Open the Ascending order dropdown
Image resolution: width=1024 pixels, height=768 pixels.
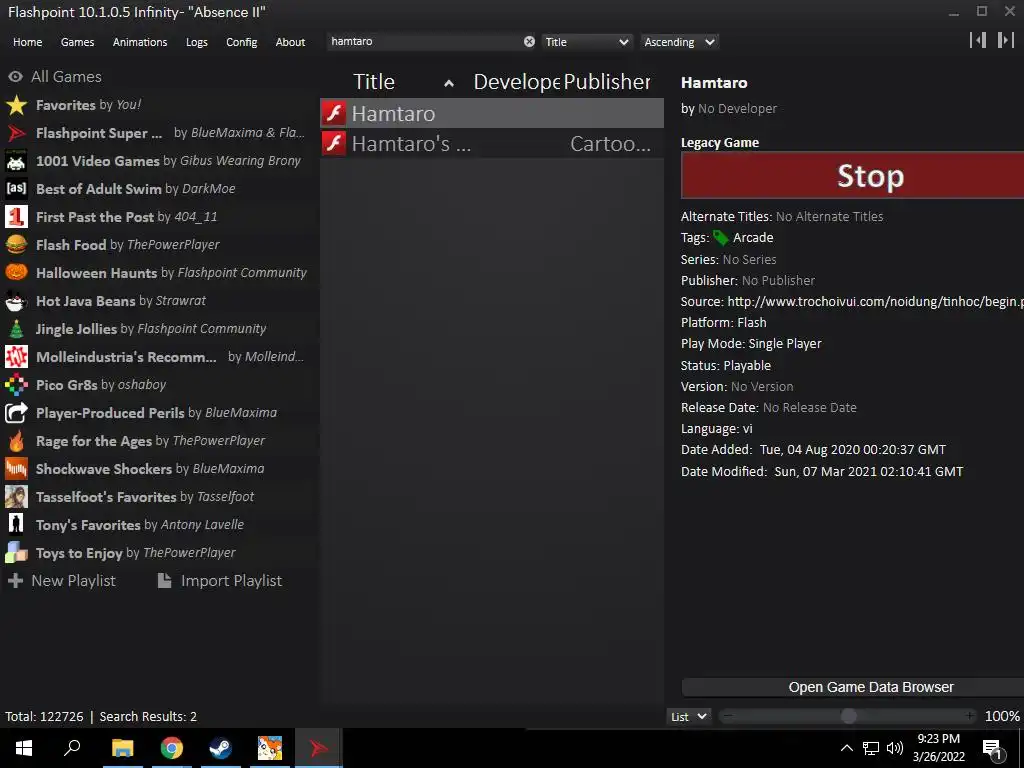(x=679, y=42)
